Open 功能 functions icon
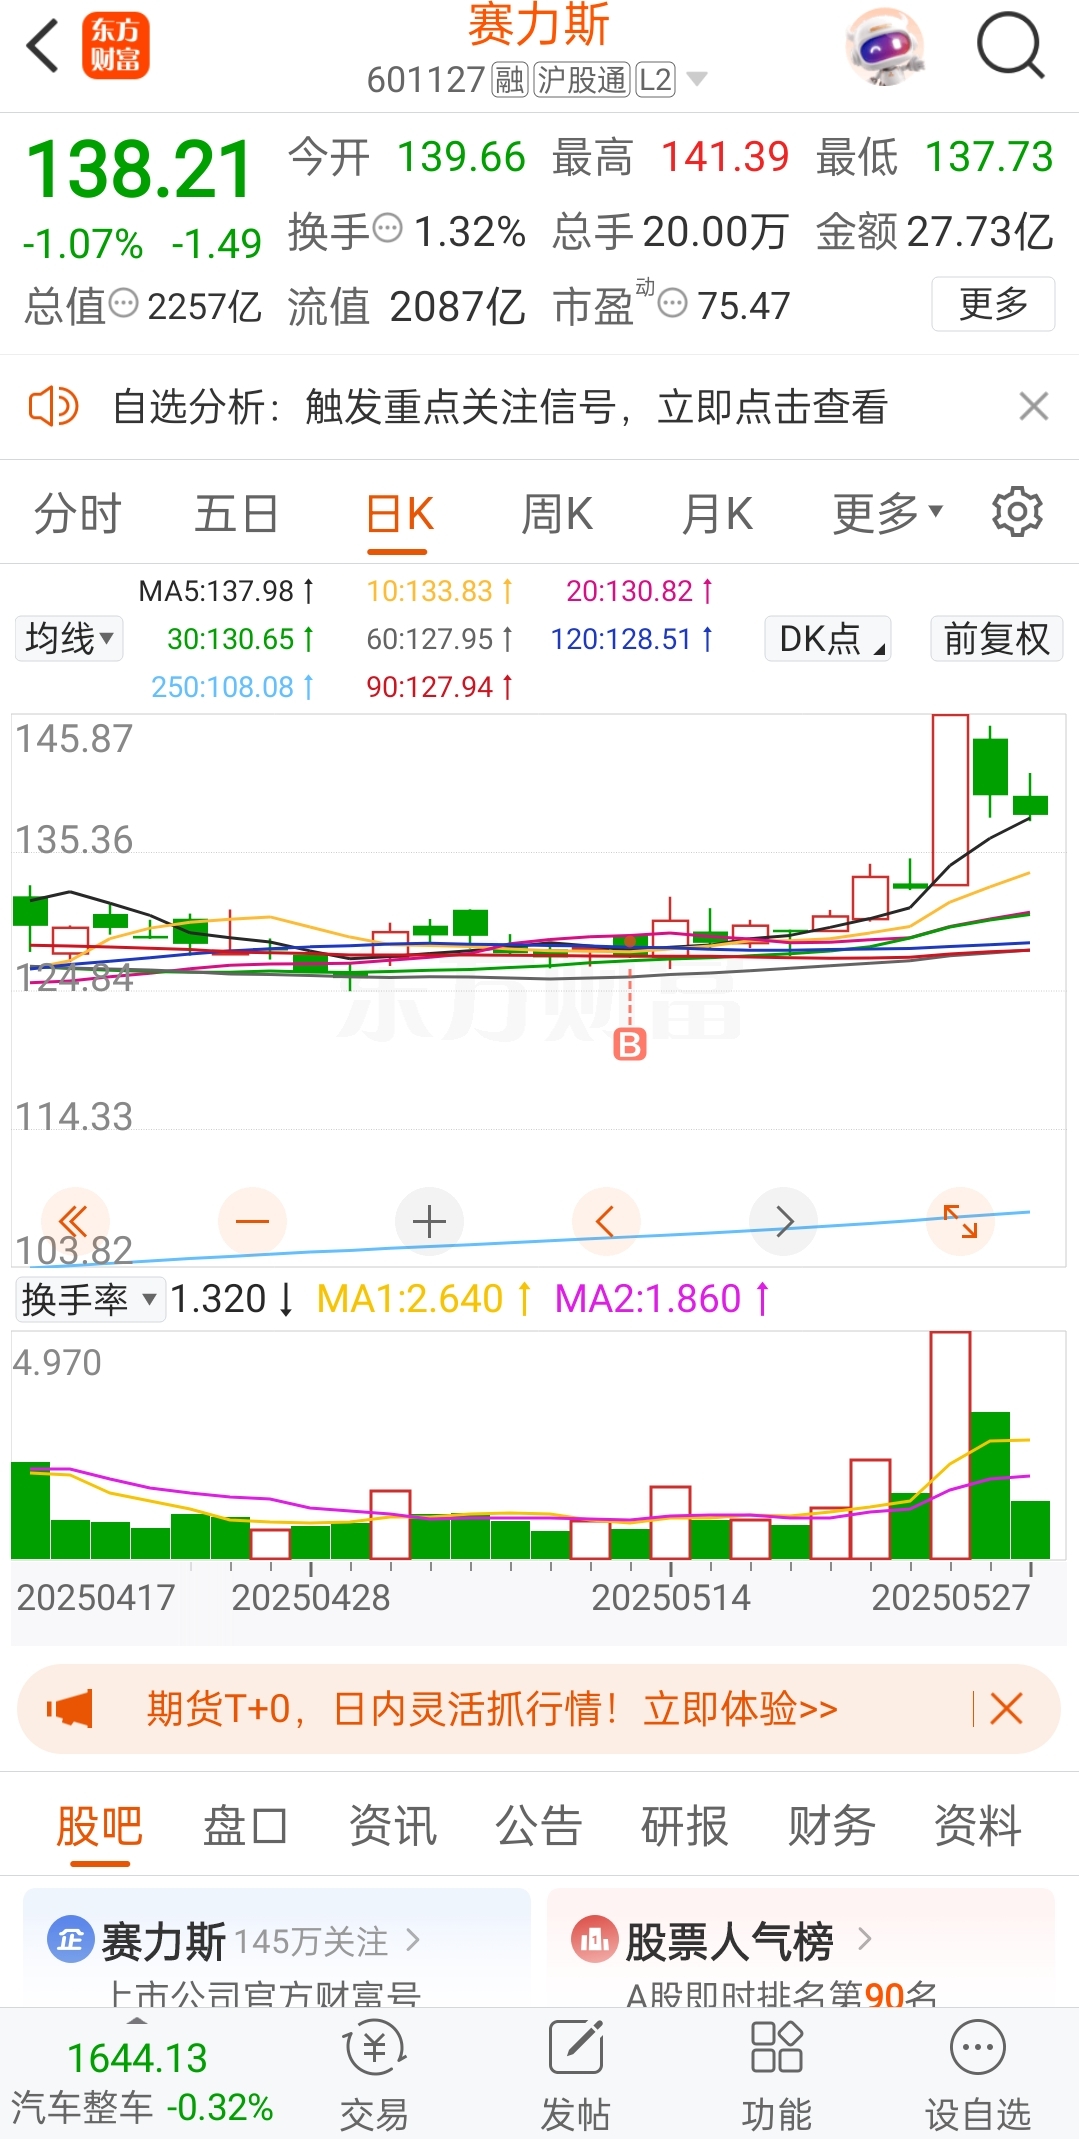Viewport: 1079px width, 2139px height. [x=777, y=2075]
